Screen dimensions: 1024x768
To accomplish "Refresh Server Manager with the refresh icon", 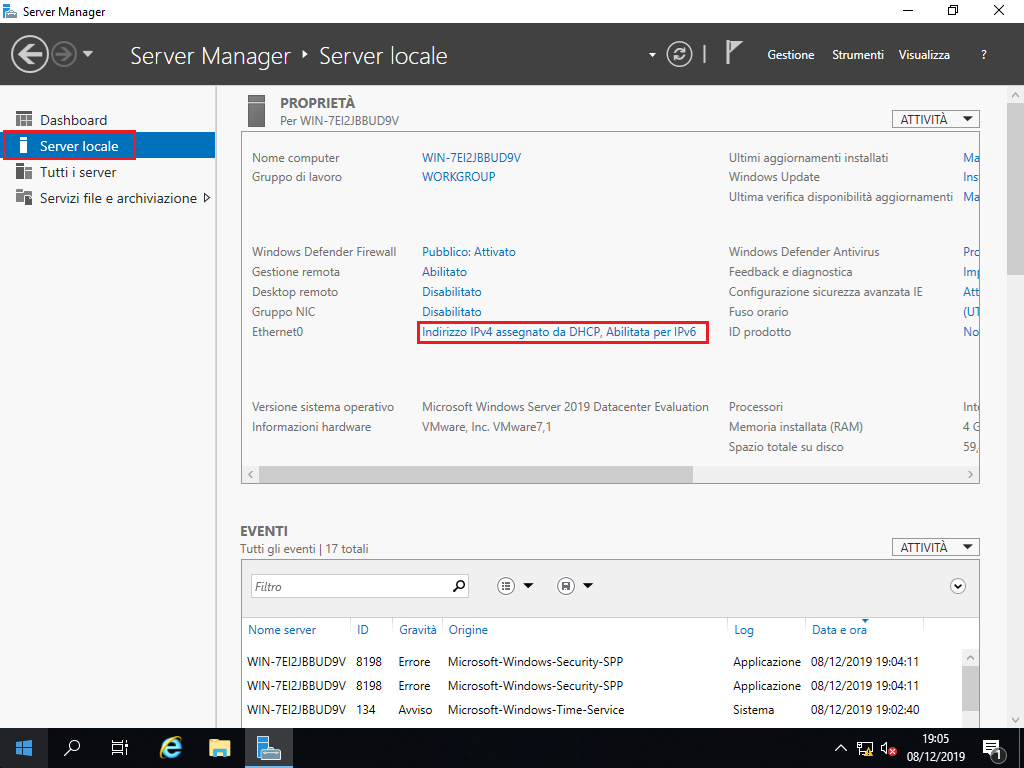I will point(679,54).
